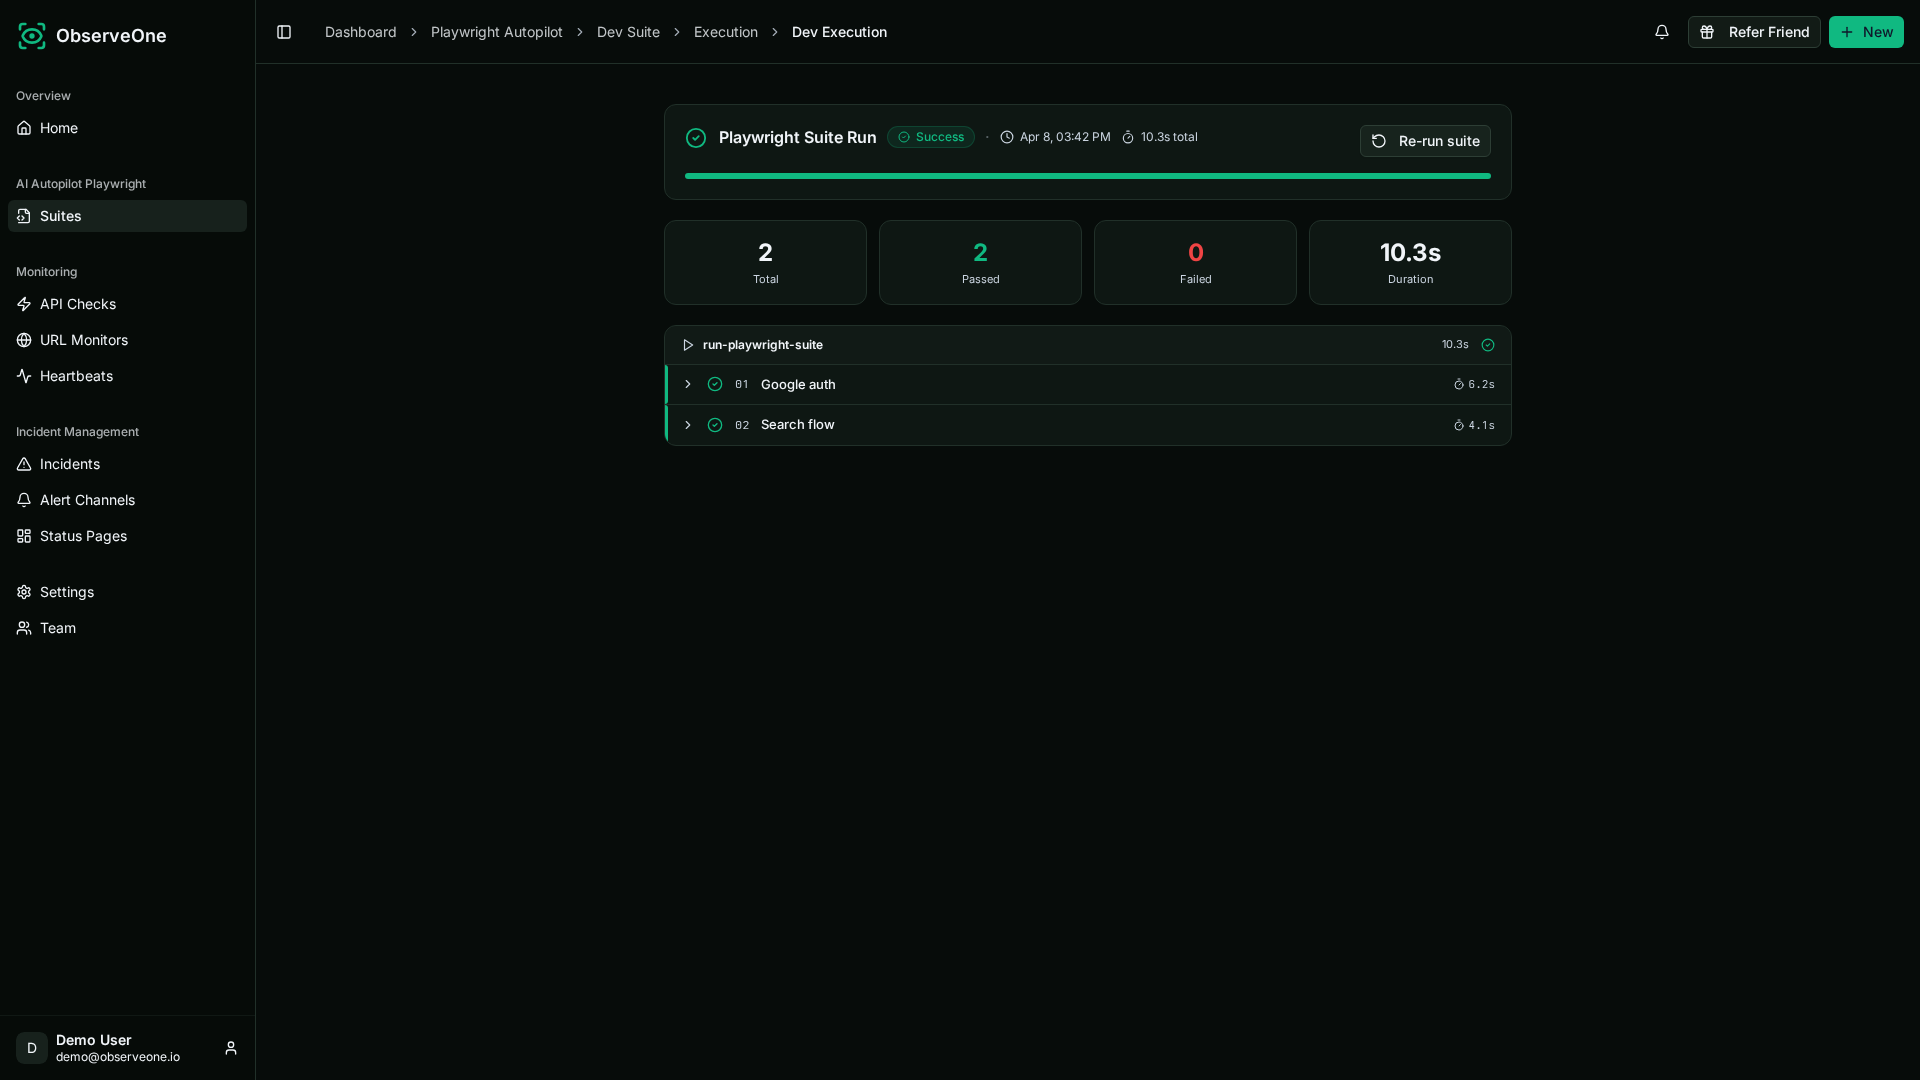Click the Duration 10.3s card
The width and height of the screenshot is (1920, 1080).
click(1410, 262)
